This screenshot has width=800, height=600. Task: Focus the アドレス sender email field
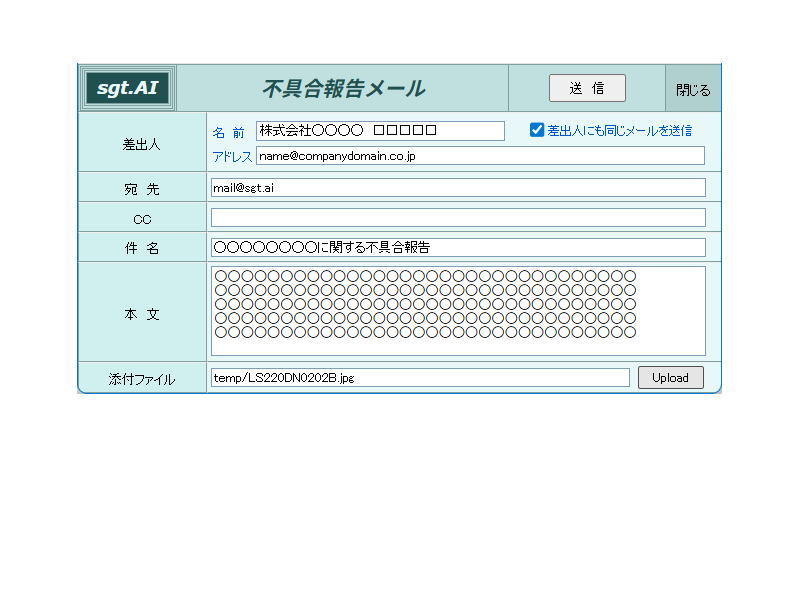point(480,156)
